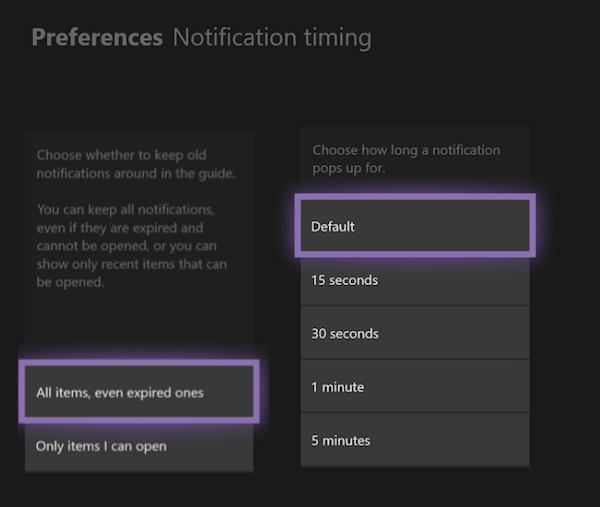Click "Choose how long a notification pops up for"
The image size is (600, 507).
(x=406, y=159)
